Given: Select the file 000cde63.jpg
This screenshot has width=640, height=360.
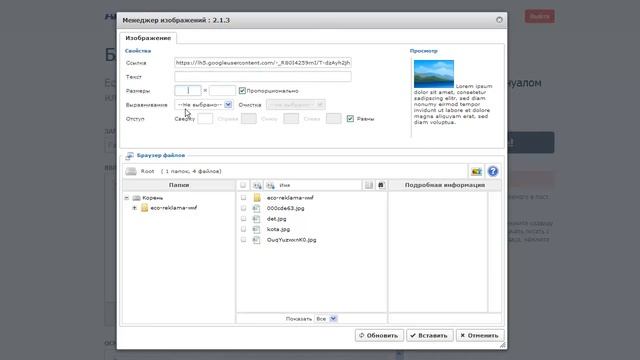Looking at the screenshot, I should [x=285, y=209].
